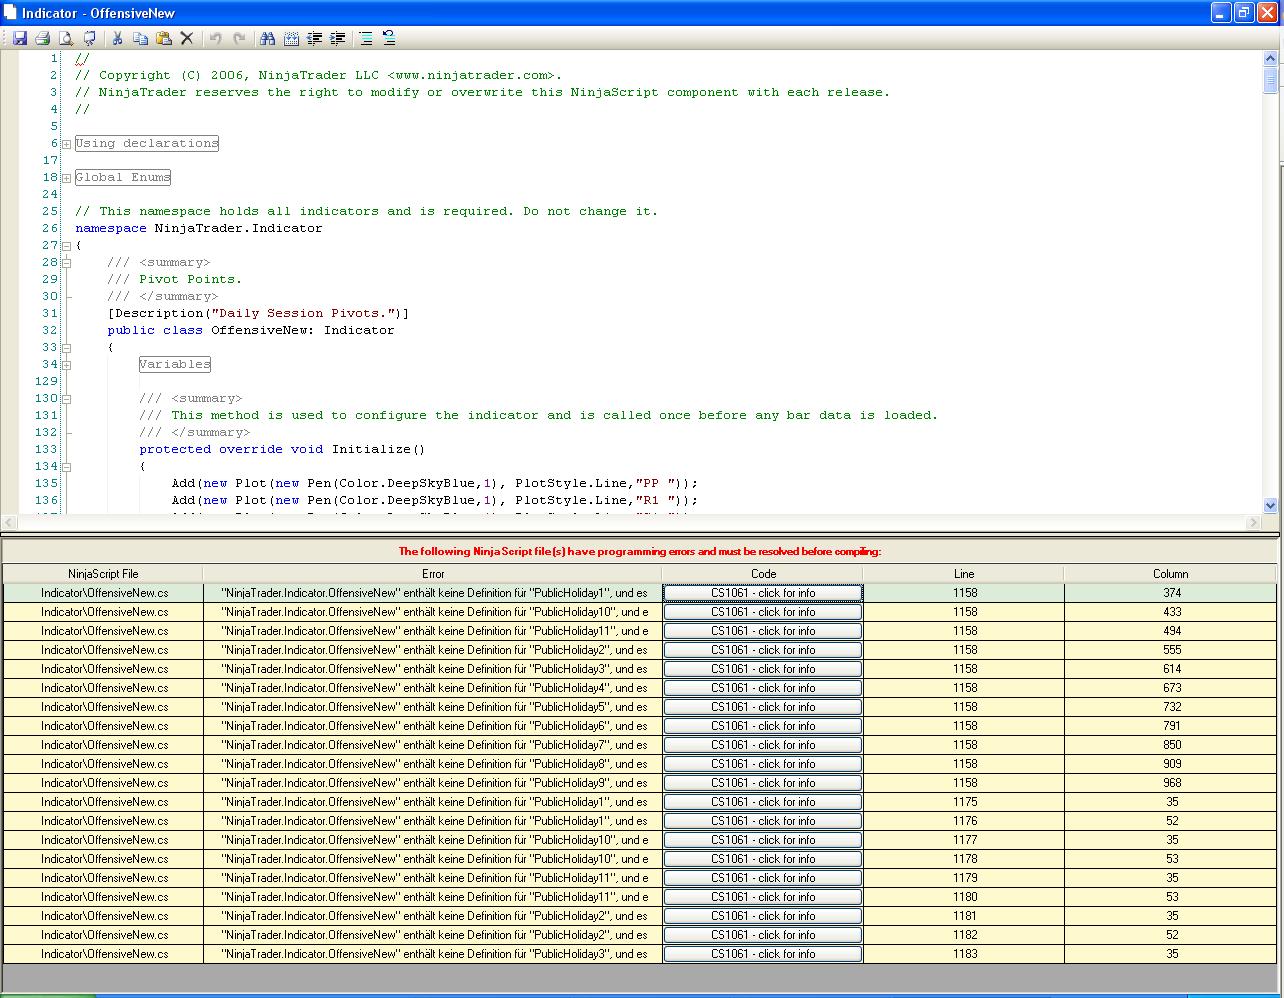Click CS1061 button for the line 1183 error
The image size is (1284, 998).
click(x=762, y=954)
